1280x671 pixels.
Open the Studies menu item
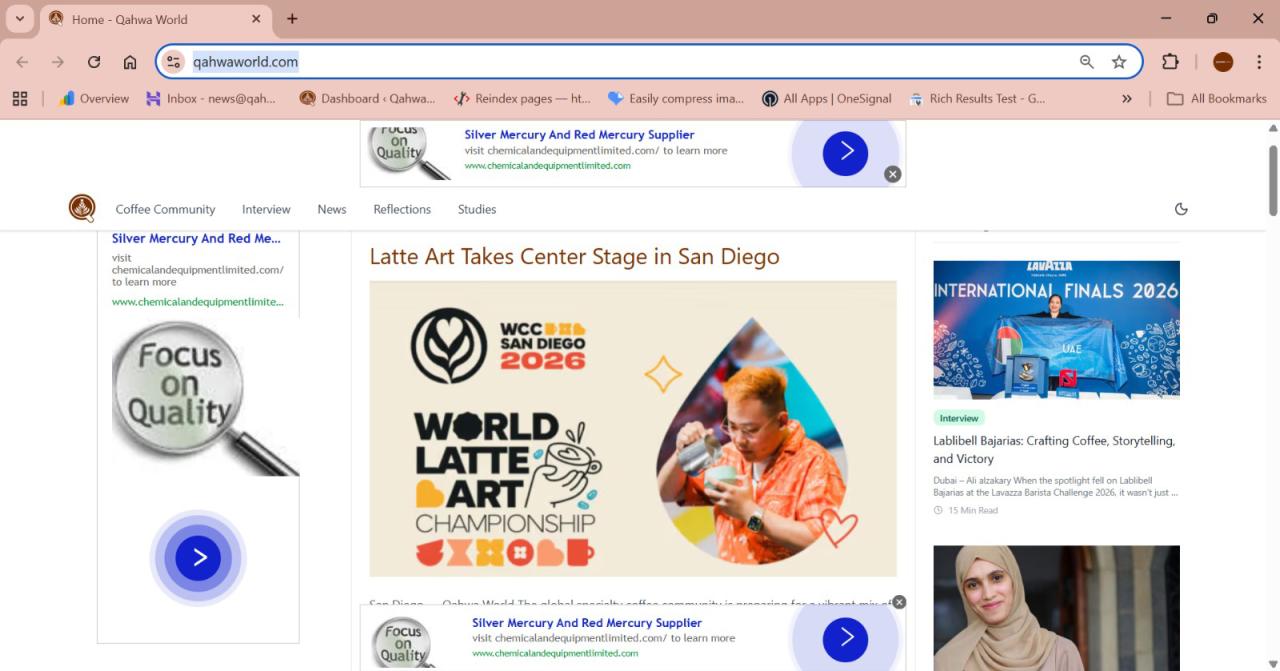point(477,209)
